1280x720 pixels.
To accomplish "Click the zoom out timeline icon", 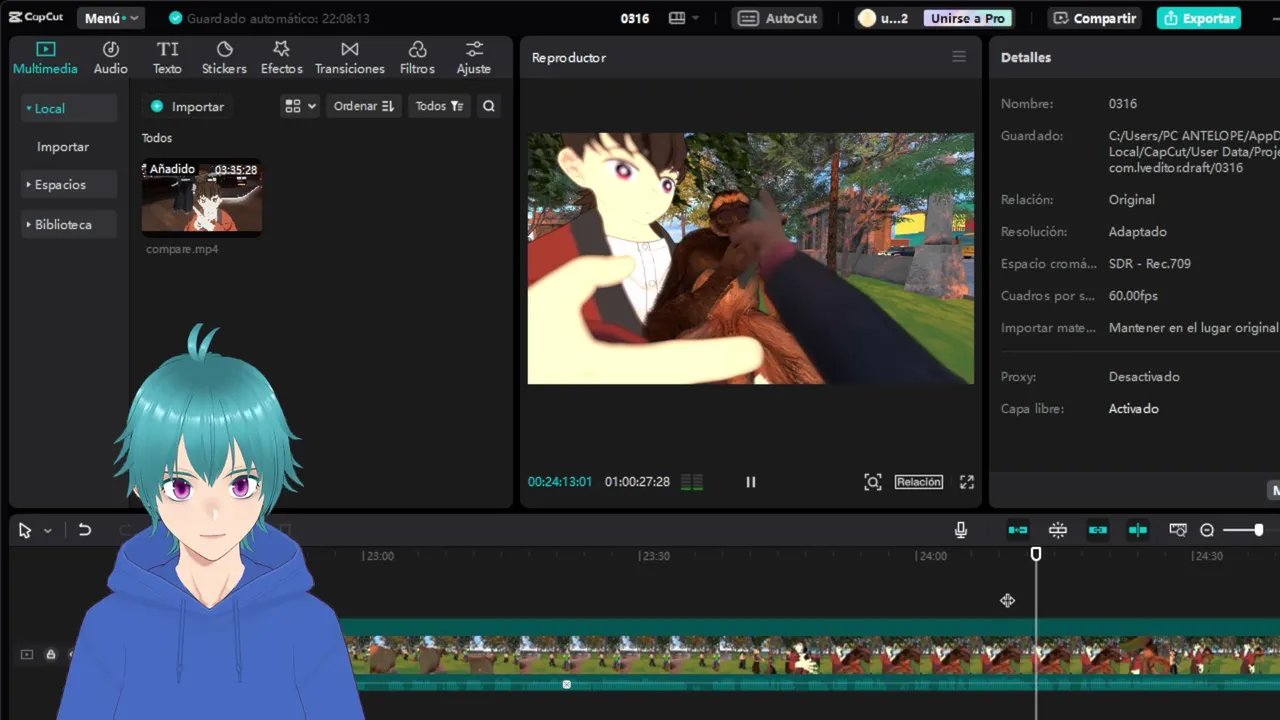I will 1207,530.
